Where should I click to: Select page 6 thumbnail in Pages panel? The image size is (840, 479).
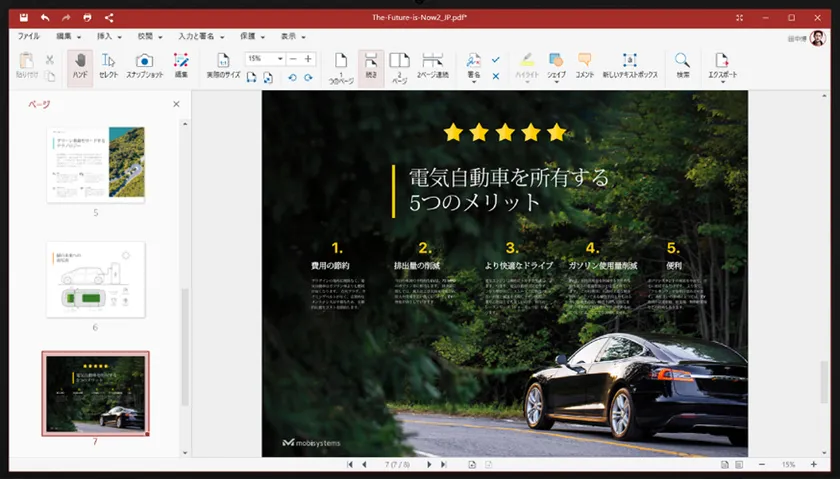(x=95, y=280)
